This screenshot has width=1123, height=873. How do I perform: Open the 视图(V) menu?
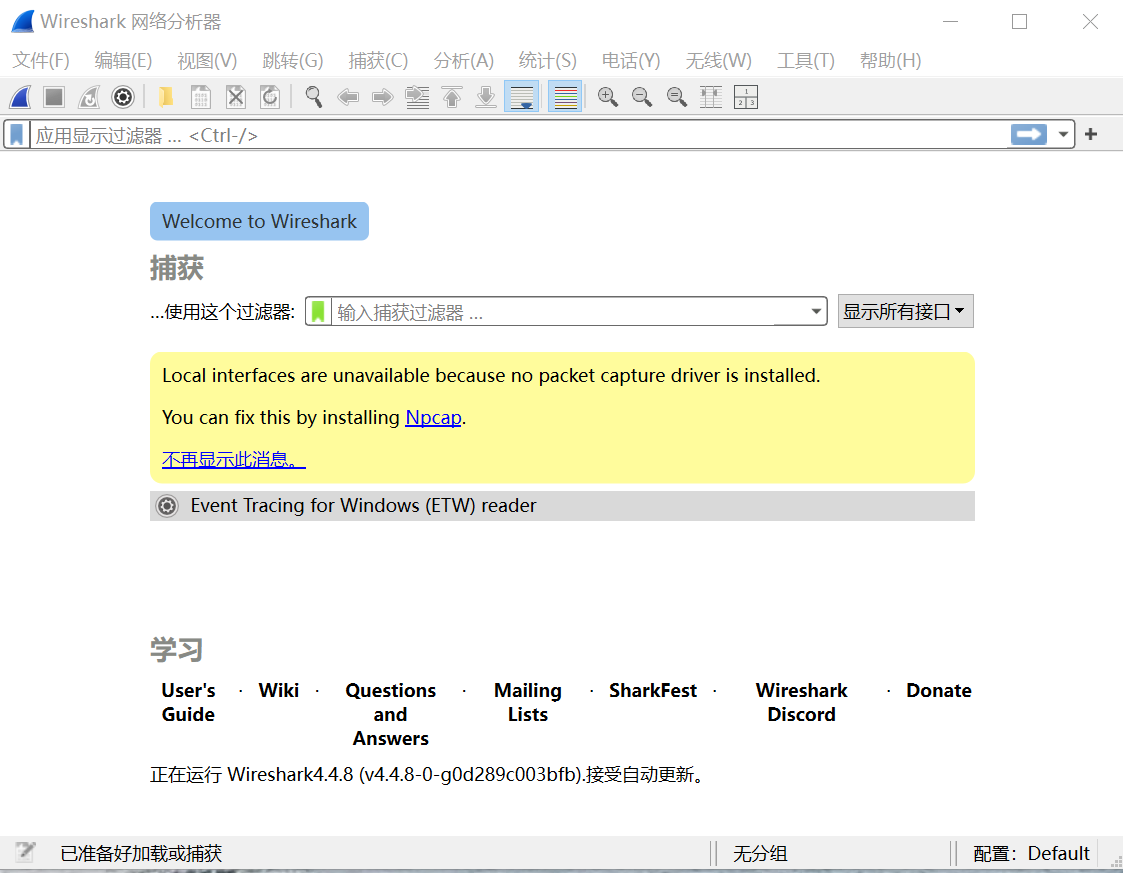tap(207, 60)
